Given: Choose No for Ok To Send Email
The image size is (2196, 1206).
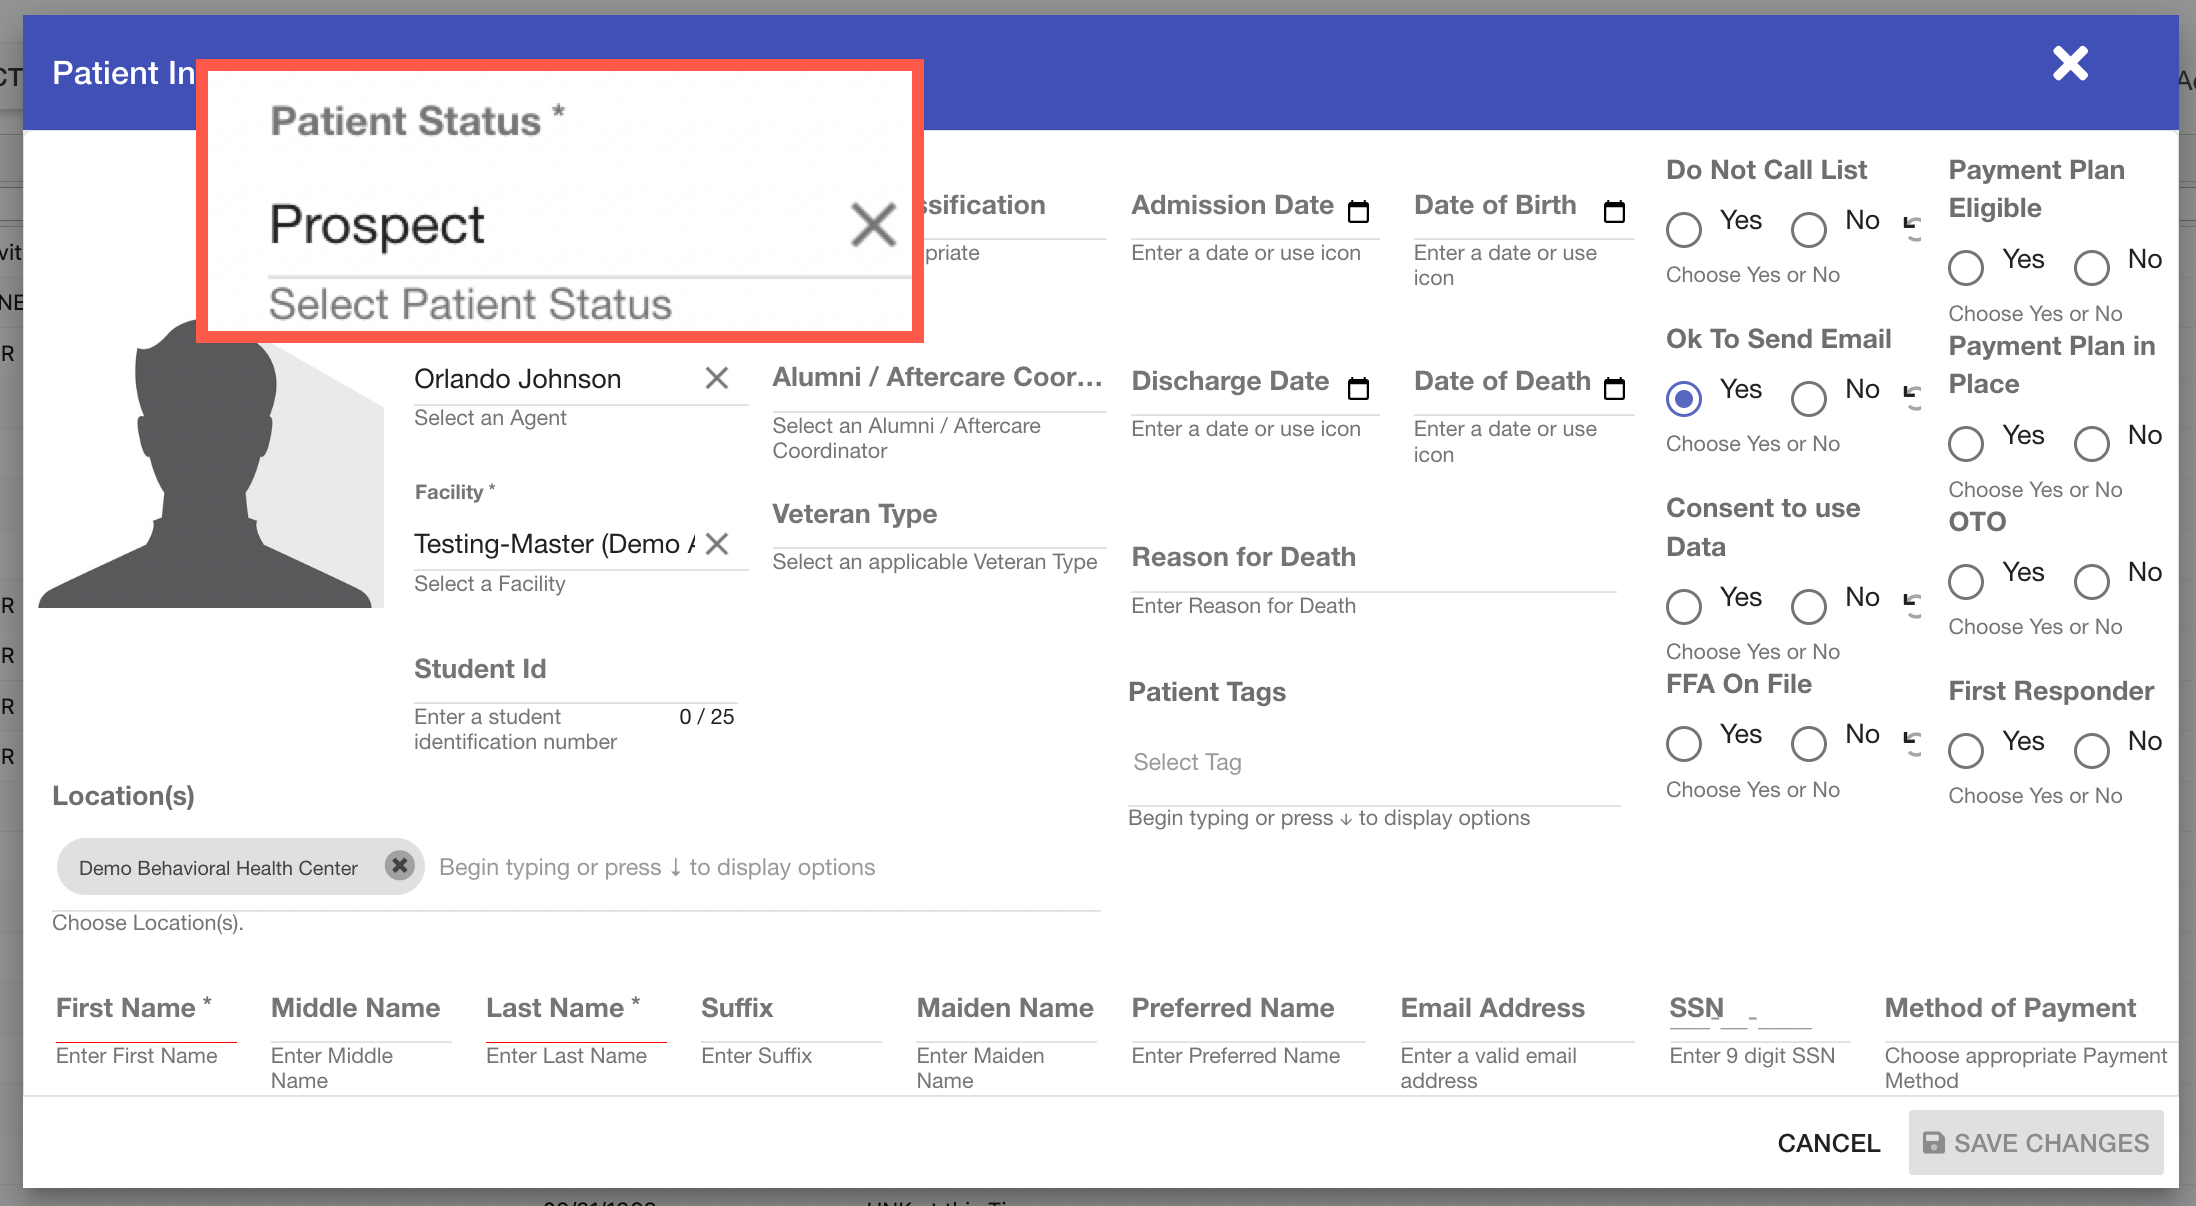Looking at the screenshot, I should (1808, 398).
